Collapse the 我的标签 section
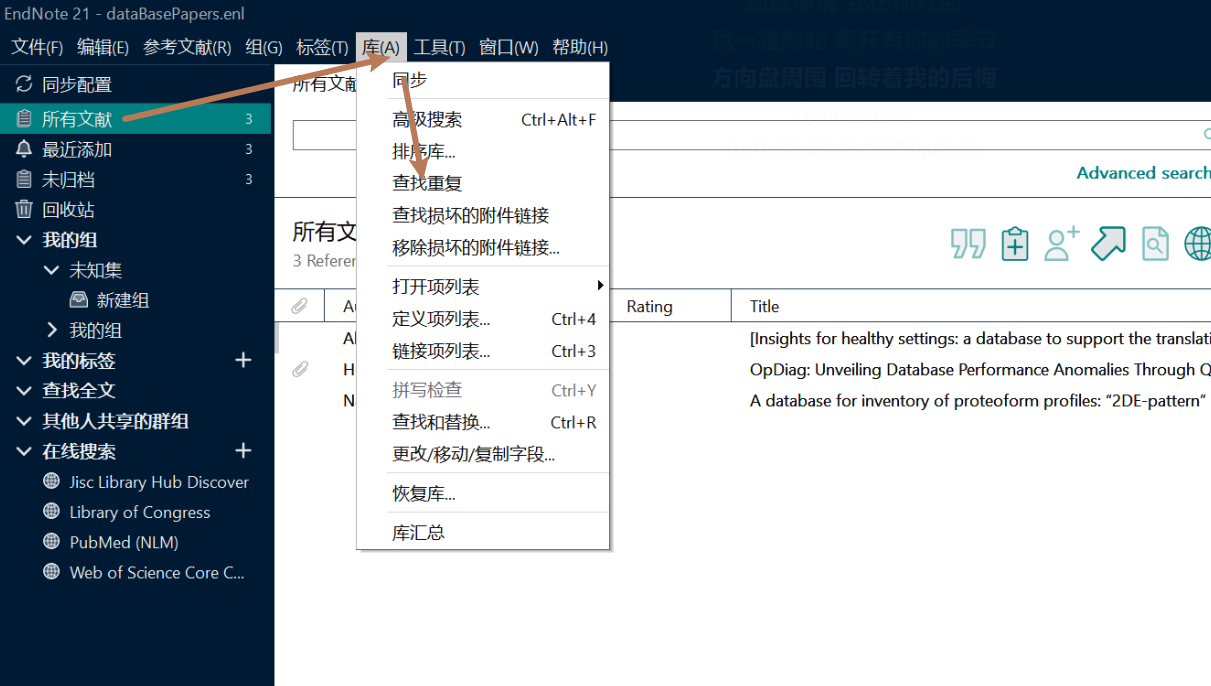This screenshot has width=1211, height=686. 25,361
